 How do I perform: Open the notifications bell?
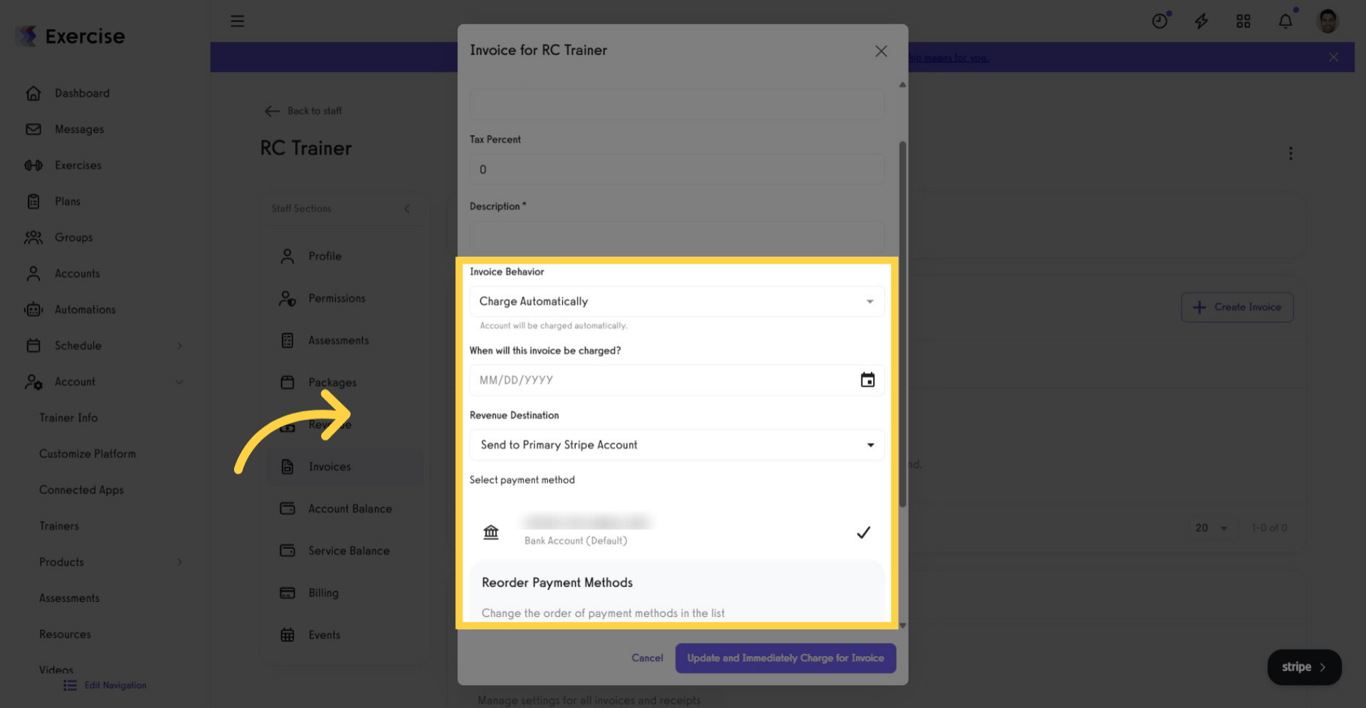click(1285, 20)
